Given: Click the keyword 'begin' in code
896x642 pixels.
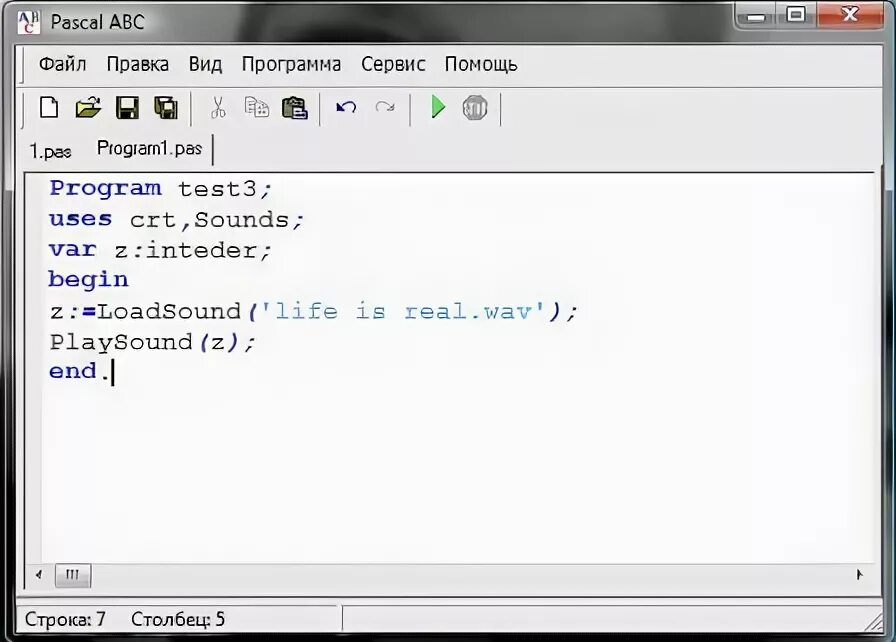Looking at the screenshot, I should coord(89,280).
